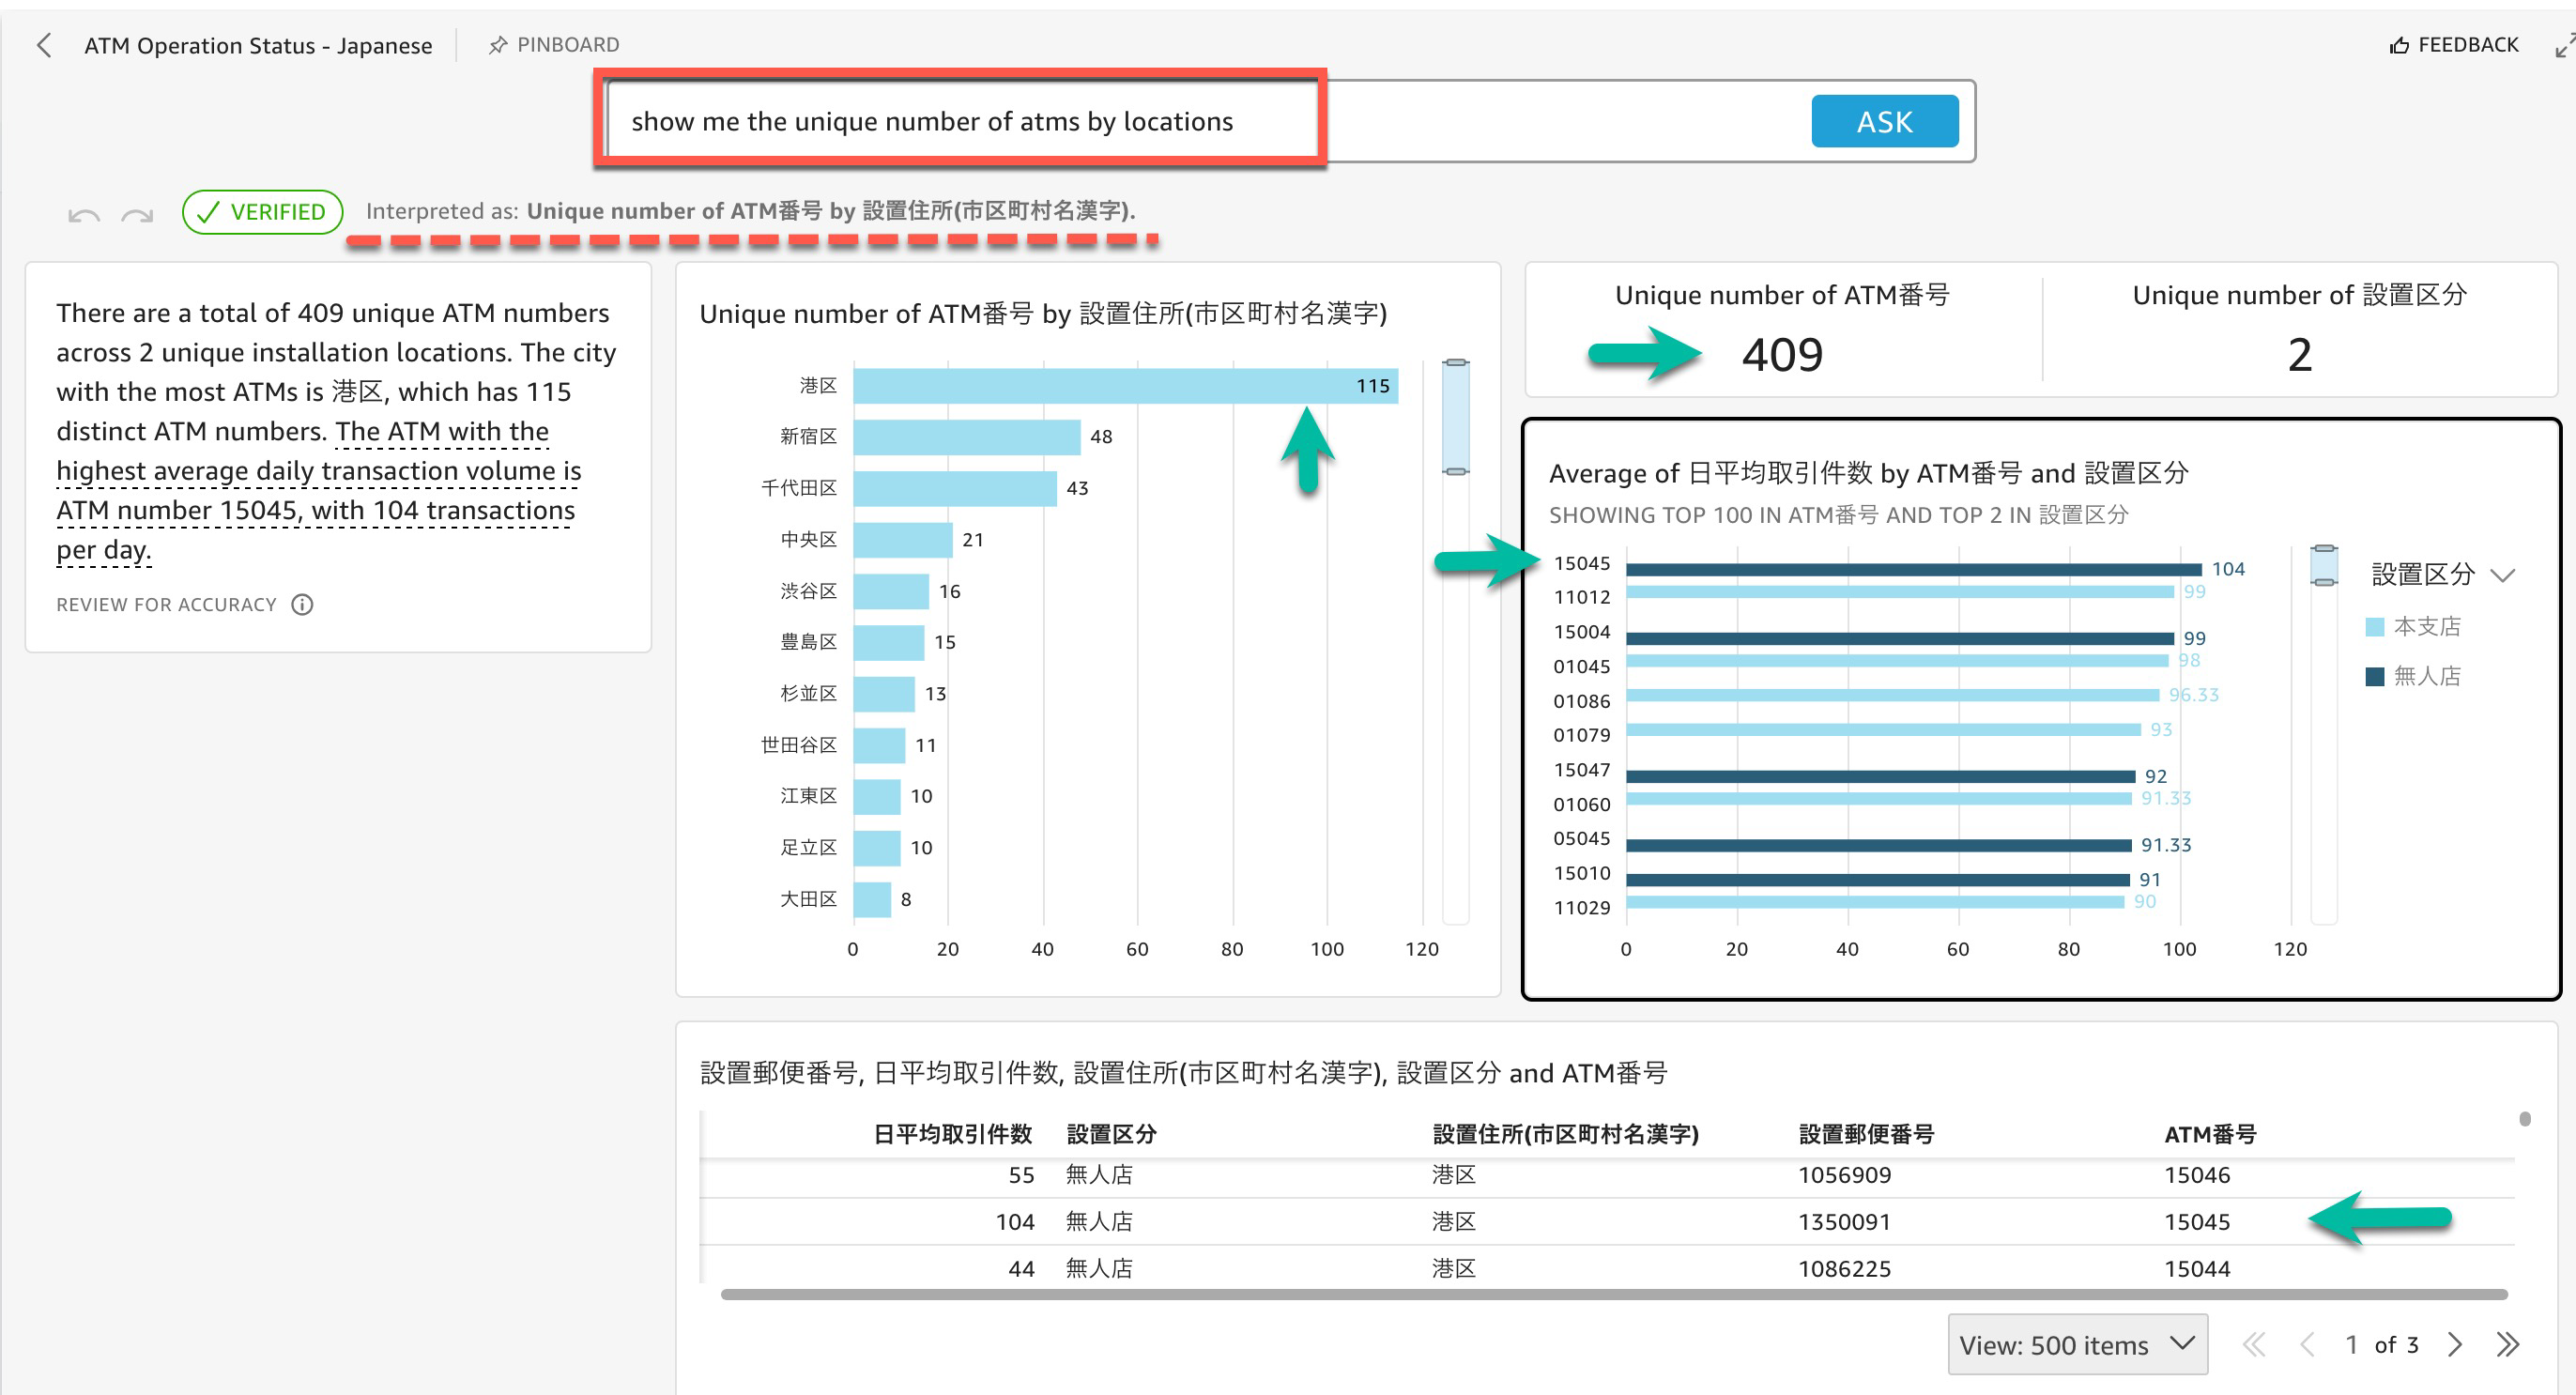Click the ATM番号 column header
This screenshot has width=2576, height=1395.
coord(2209,1133)
